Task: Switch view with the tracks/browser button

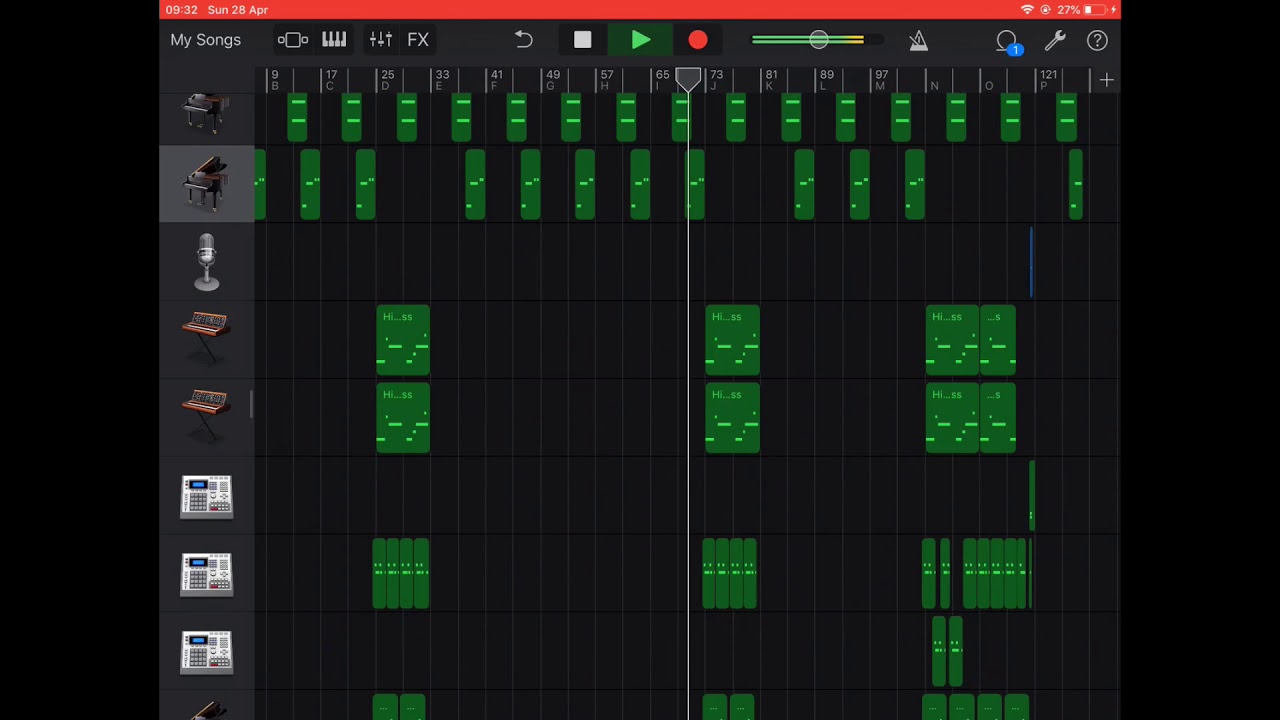Action: pos(293,40)
